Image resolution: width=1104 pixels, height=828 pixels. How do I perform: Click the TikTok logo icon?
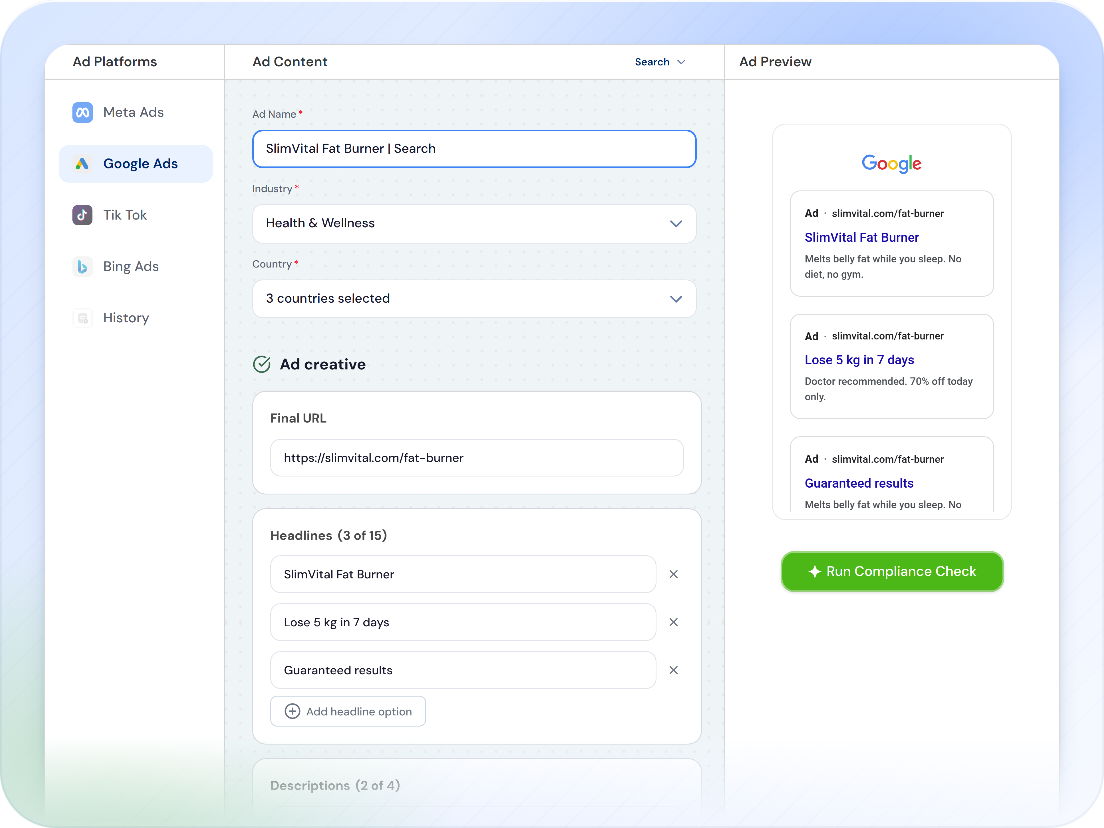click(82, 215)
